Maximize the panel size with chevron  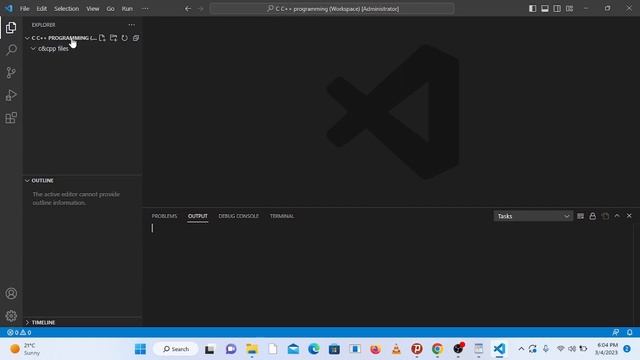coord(617,216)
